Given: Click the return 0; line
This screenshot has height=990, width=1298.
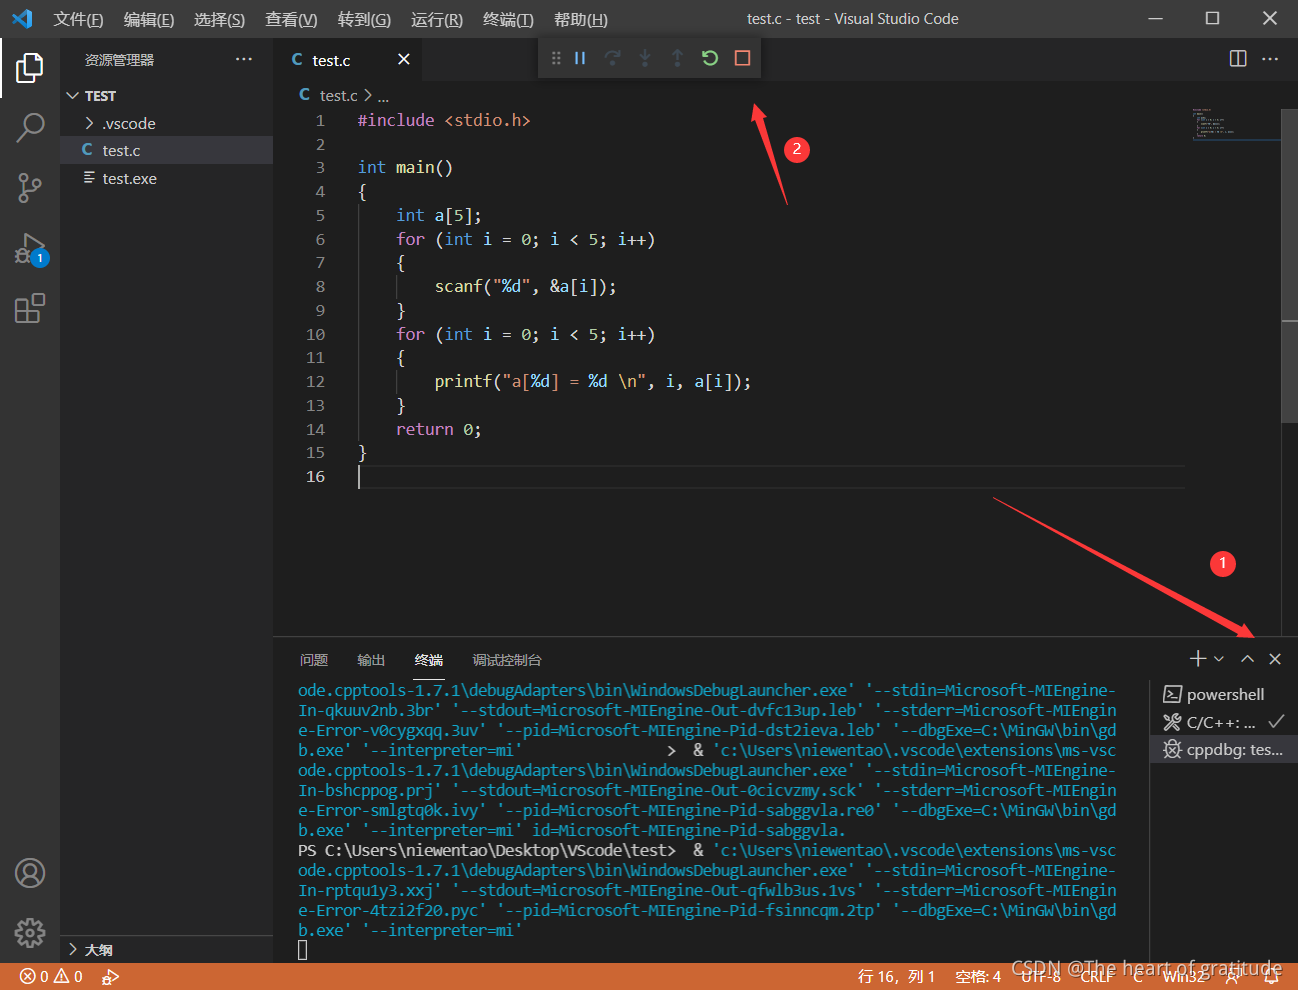Looking at the screenshot, I should [x=438, y=430].
